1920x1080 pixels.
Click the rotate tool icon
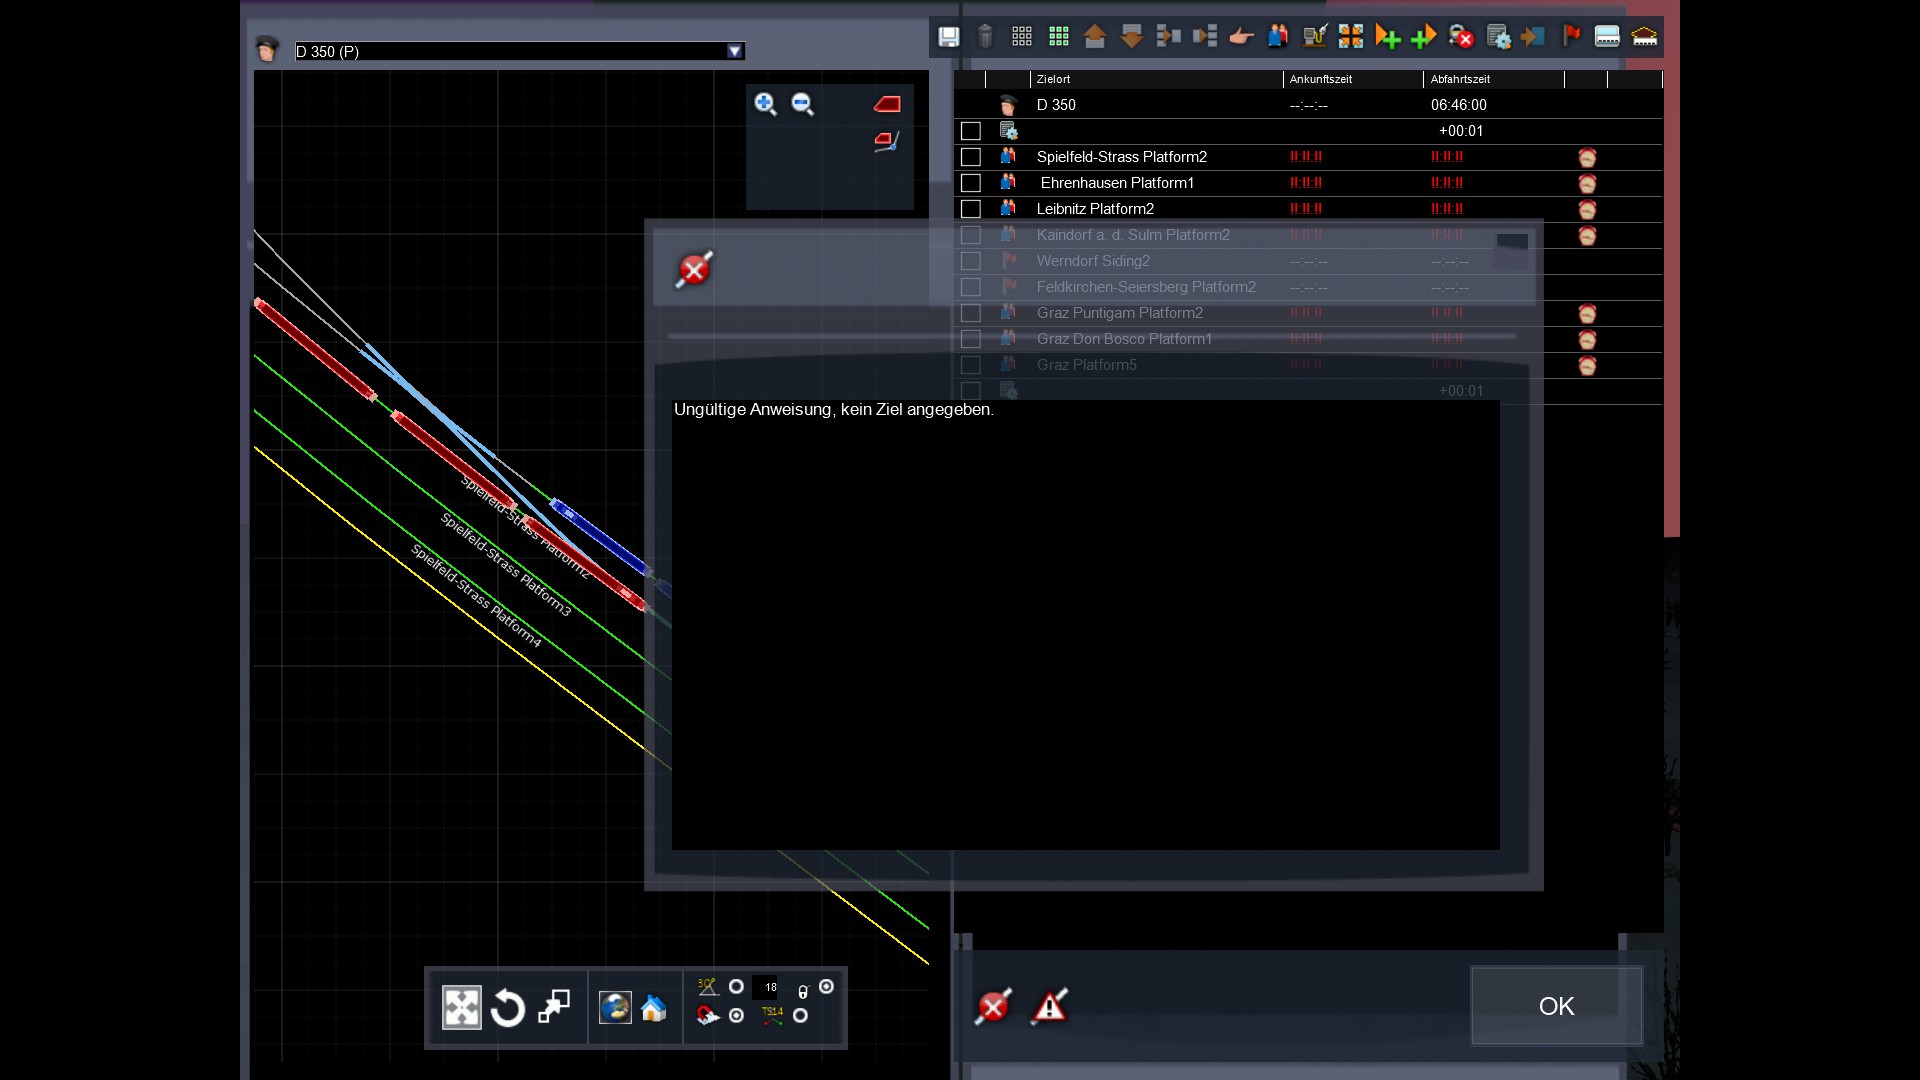pos(507,1008)
